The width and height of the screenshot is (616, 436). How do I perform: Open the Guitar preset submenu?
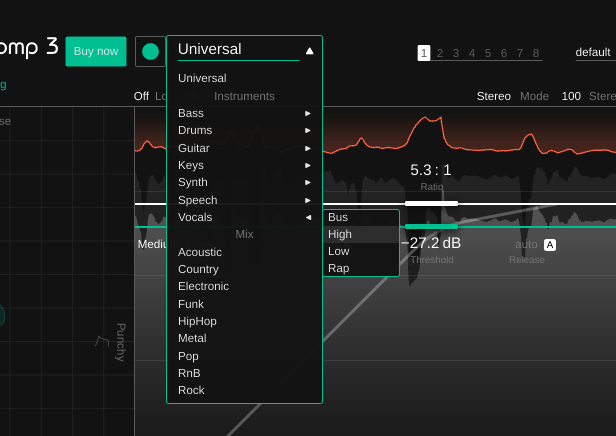tap(244, 148)
